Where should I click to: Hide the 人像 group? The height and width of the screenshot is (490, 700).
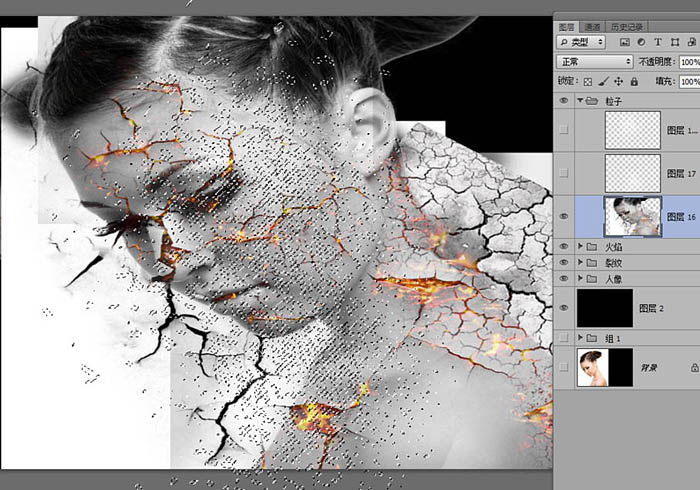(x=564, y=278)
